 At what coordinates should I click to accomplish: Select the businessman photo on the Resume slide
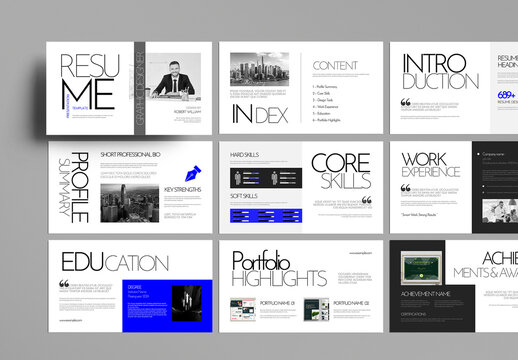[x=174, y=77]
